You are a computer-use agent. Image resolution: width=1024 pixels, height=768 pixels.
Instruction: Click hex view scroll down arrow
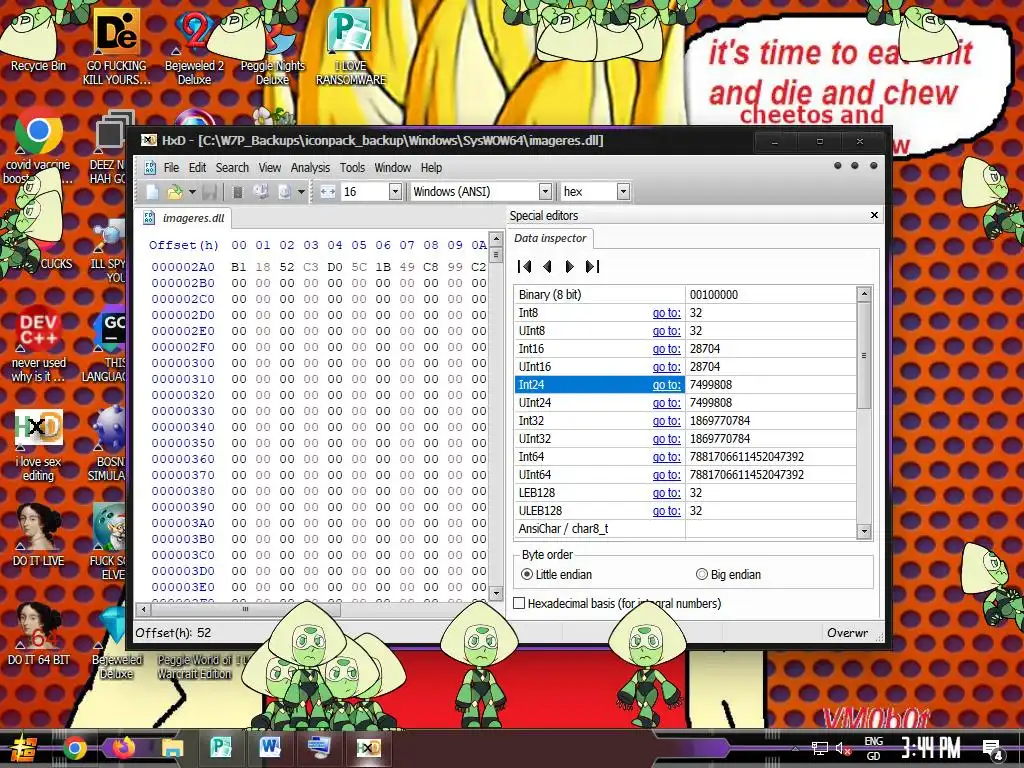[x=496, y=593]
